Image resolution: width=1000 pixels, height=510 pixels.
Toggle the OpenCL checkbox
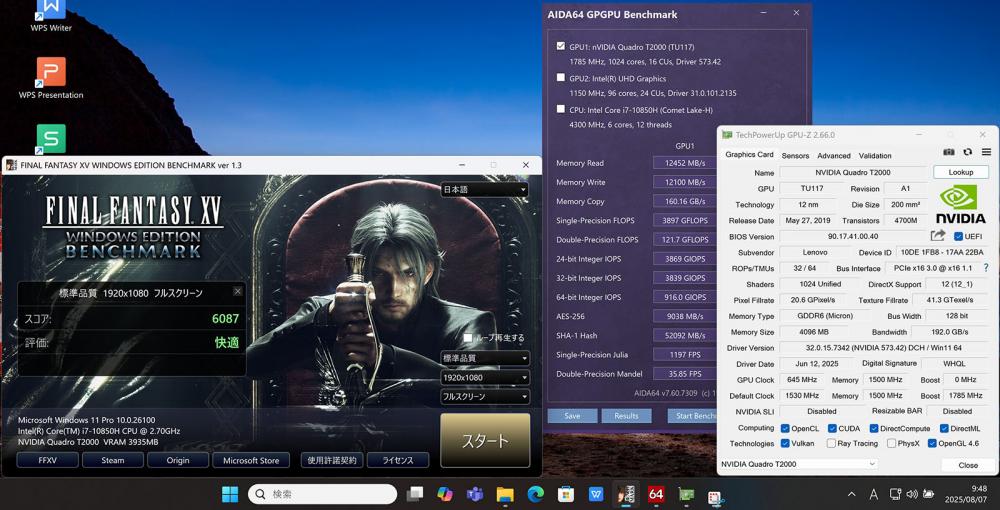[x=785, y=428]
